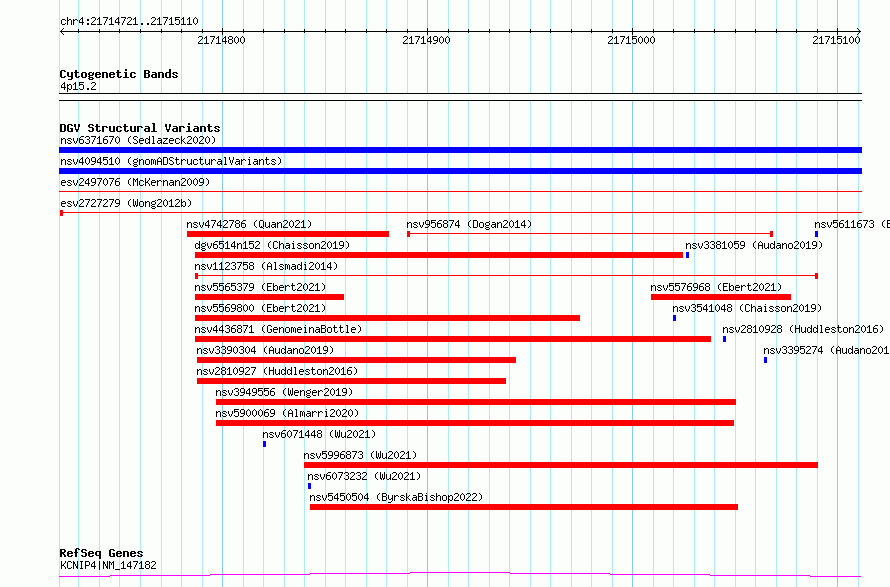
Task: Open the nsv6073232 (Wu2021) label
Action: [x=364, y=476]
